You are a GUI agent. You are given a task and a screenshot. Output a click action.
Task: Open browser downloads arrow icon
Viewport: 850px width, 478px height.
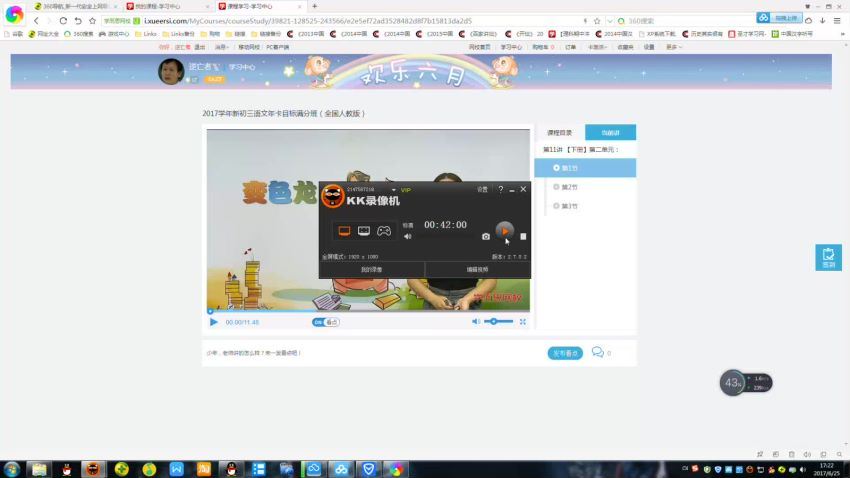(x=822, y=21)
